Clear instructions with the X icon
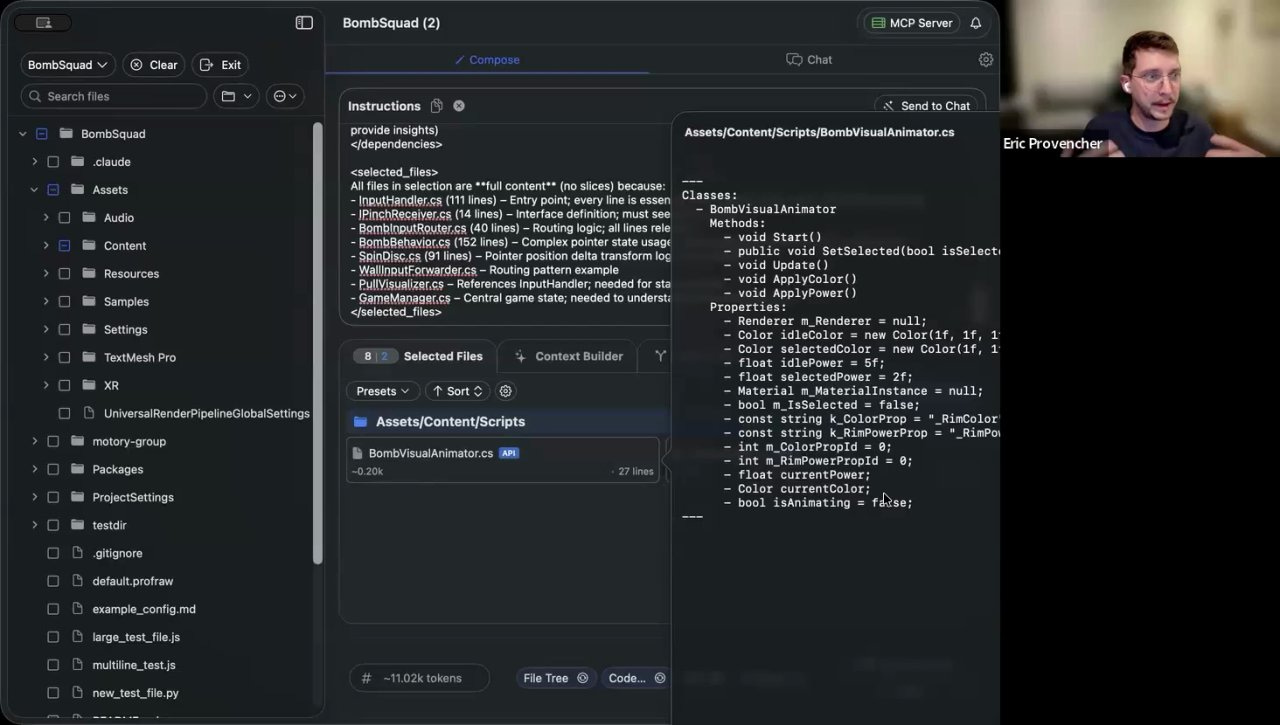 tap(459, 106)
